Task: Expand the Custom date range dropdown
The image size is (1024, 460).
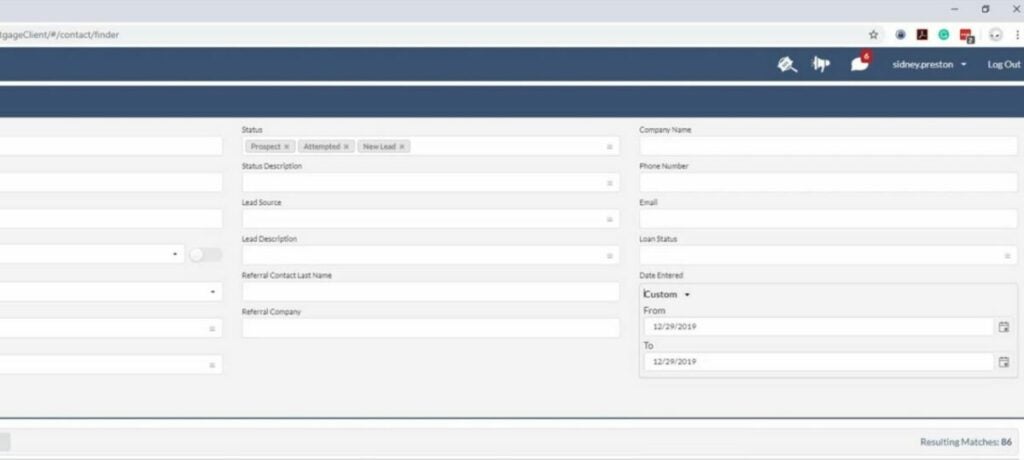Action: [667, 295]
